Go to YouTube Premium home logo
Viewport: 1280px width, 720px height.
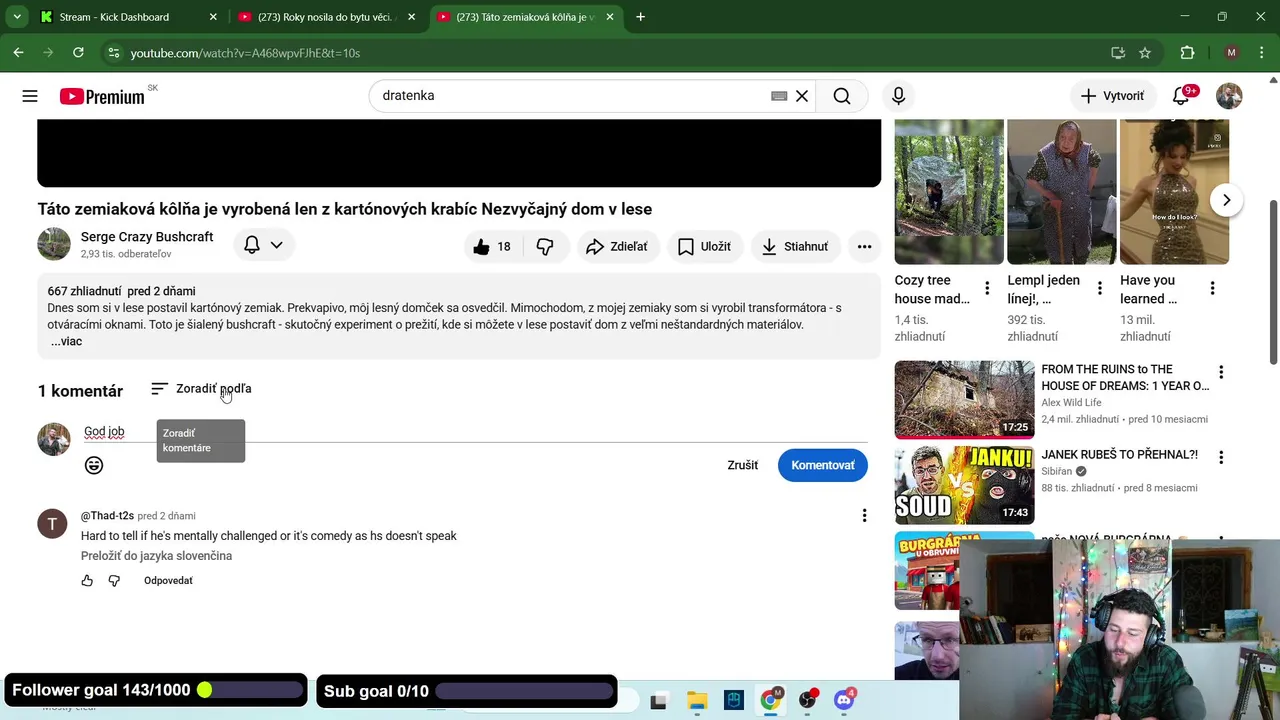pos(102,96)
